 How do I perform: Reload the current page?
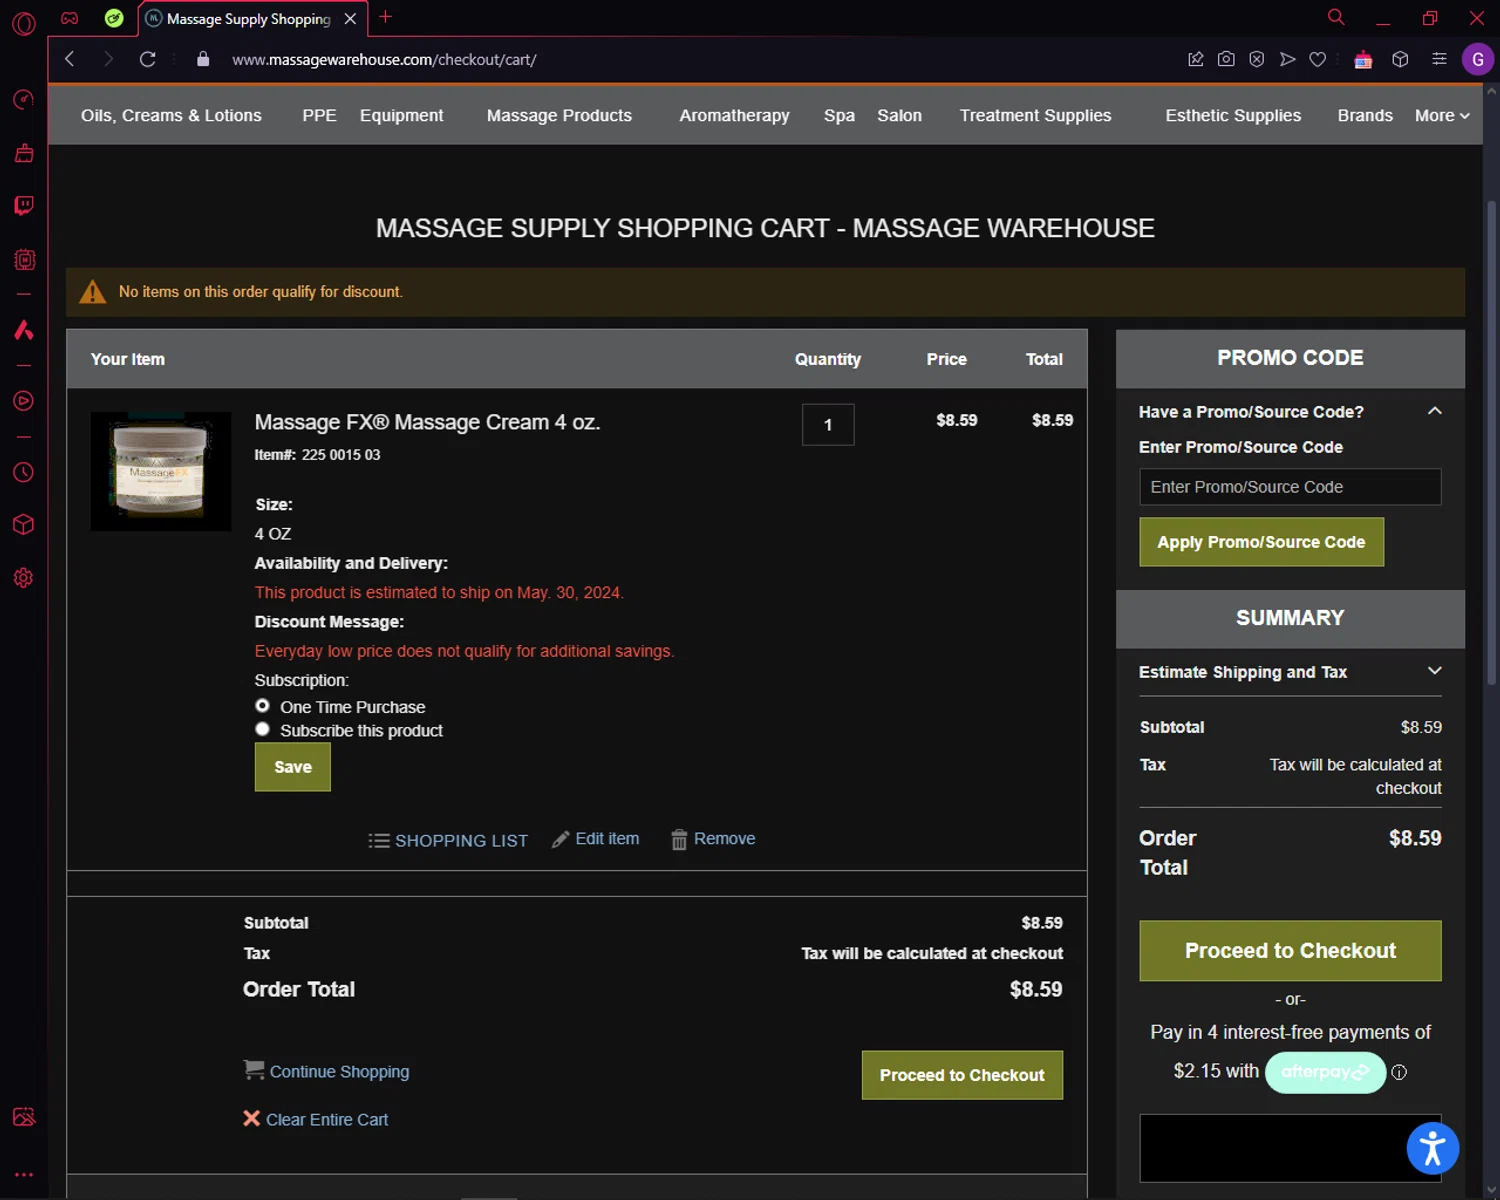[x=147, y=59]
